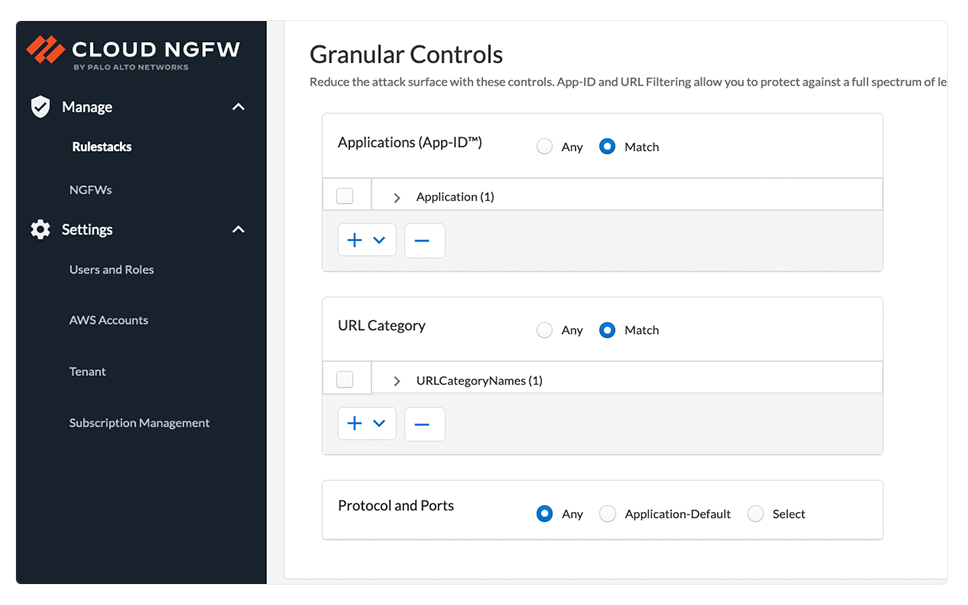The image size is (968, 605).
Task: Tick the Application (1) checkbox
Action: point(345,196)
